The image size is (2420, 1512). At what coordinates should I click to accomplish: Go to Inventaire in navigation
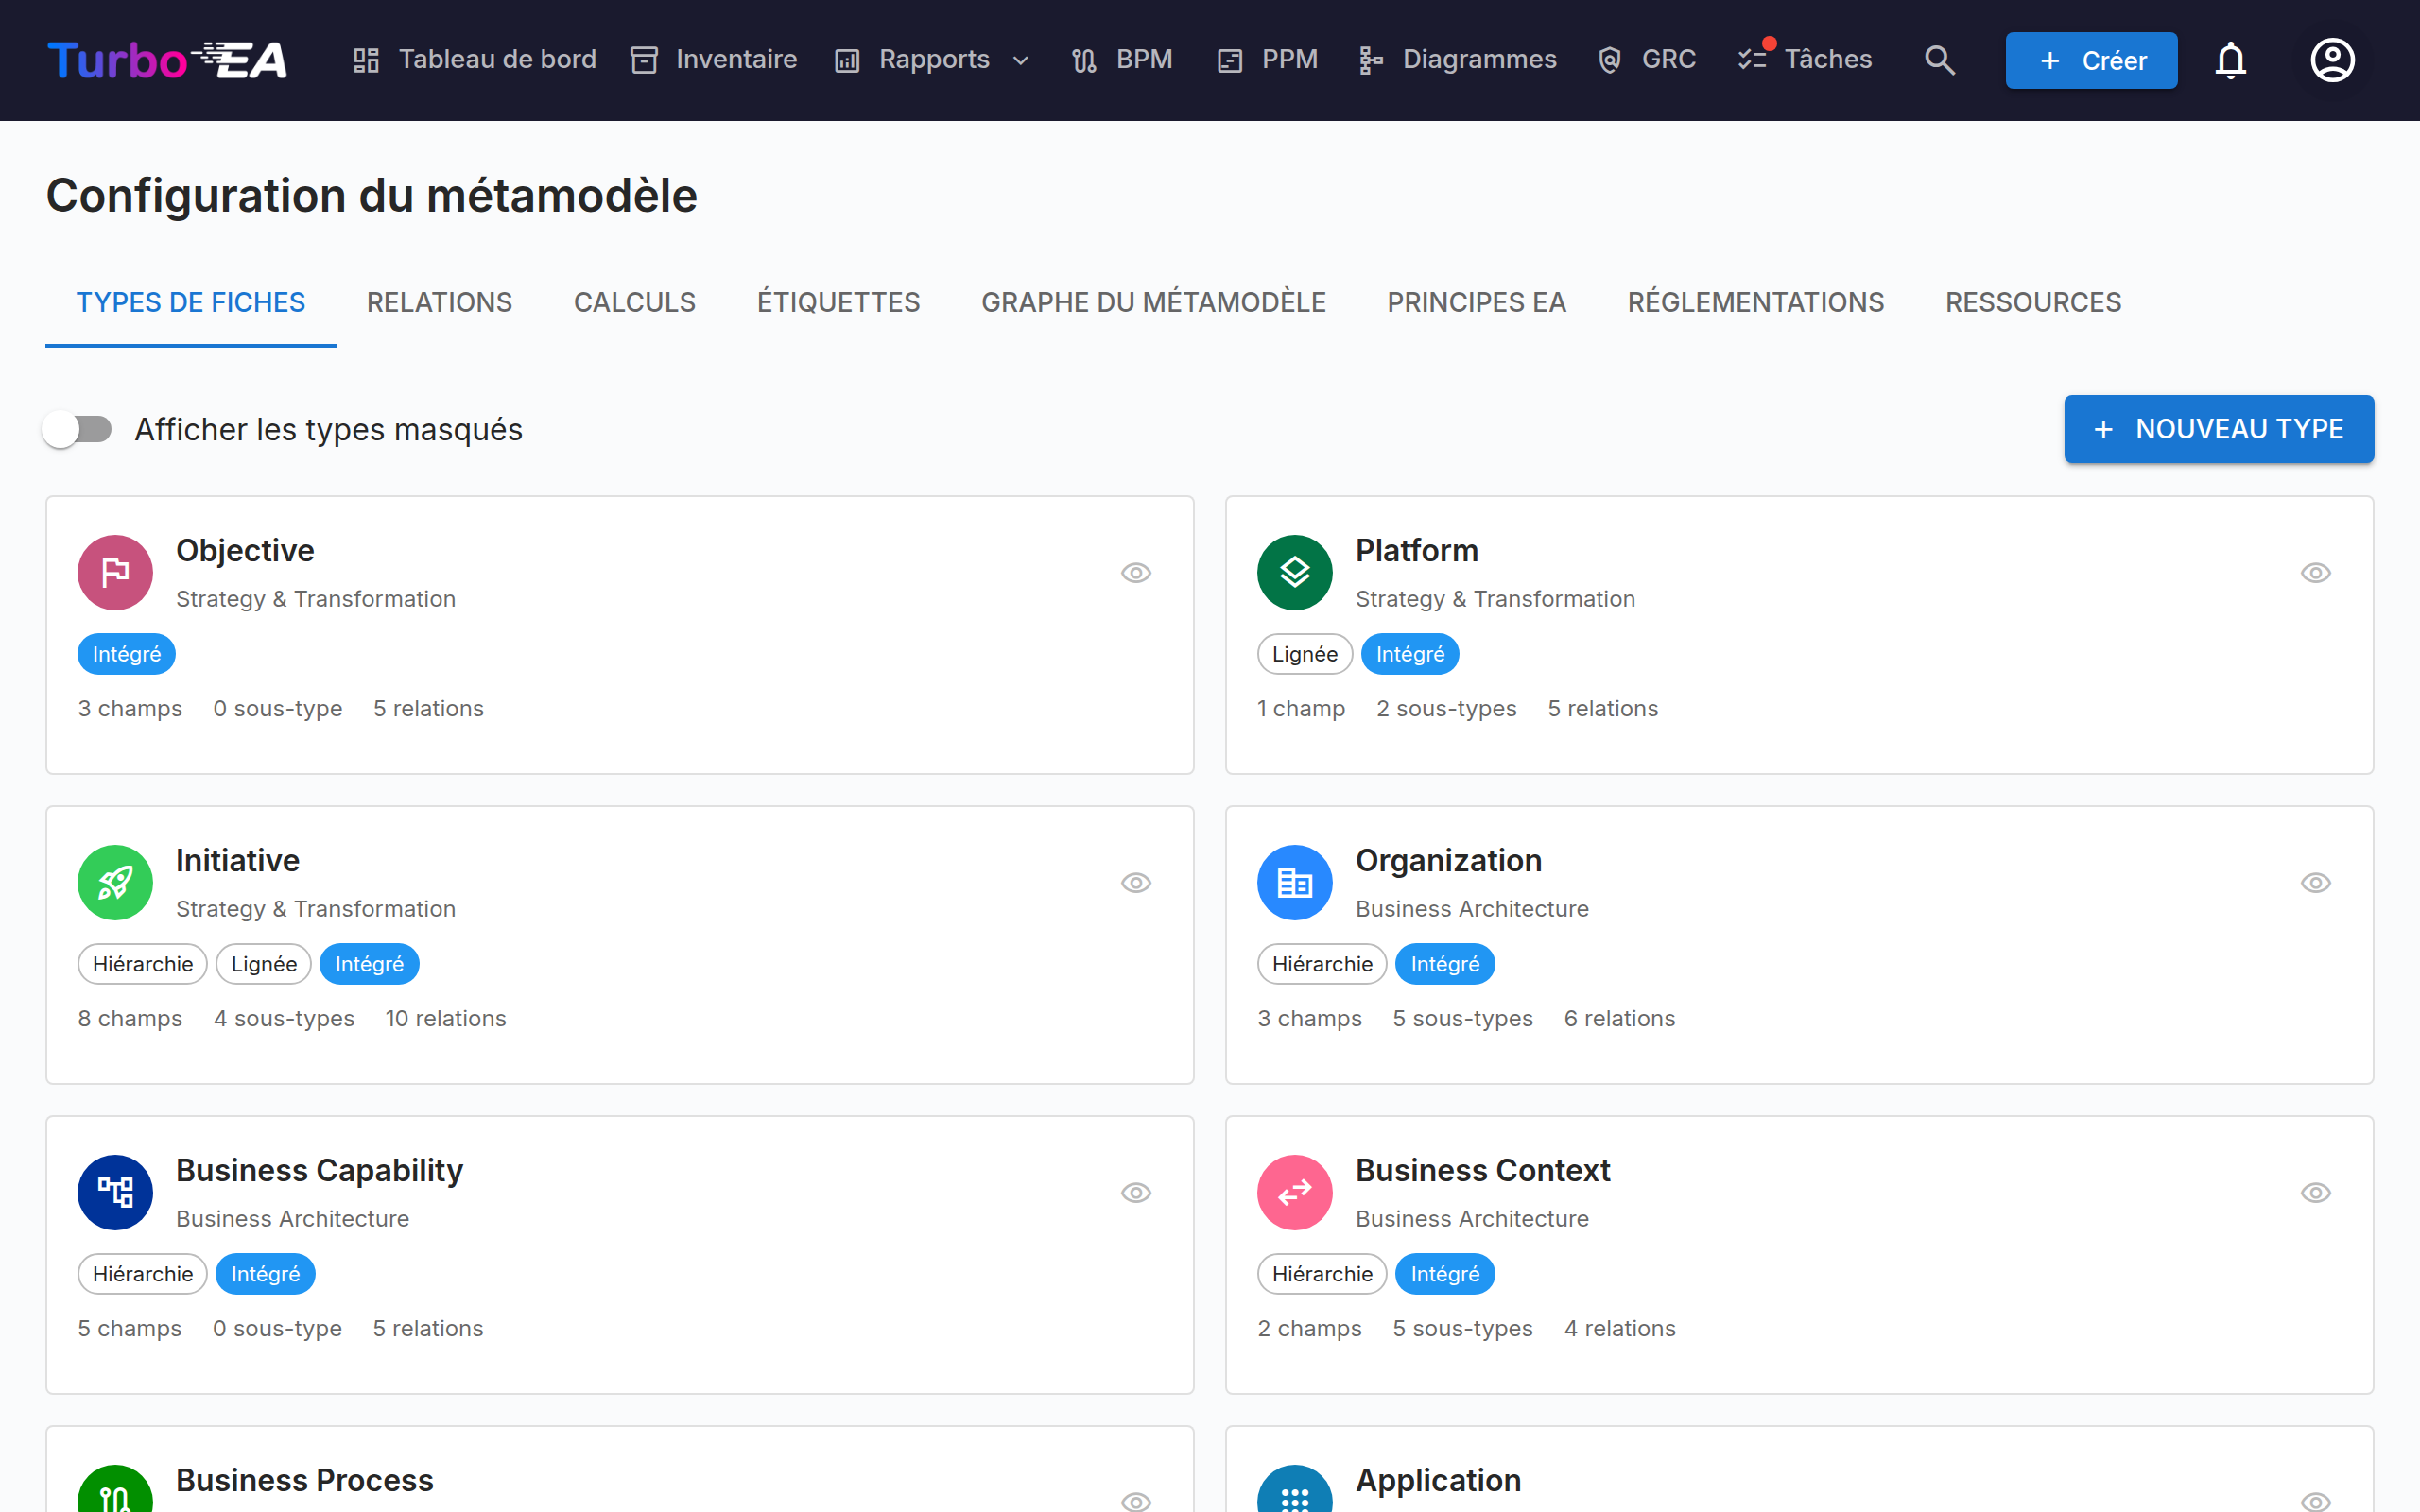point(714,60)
